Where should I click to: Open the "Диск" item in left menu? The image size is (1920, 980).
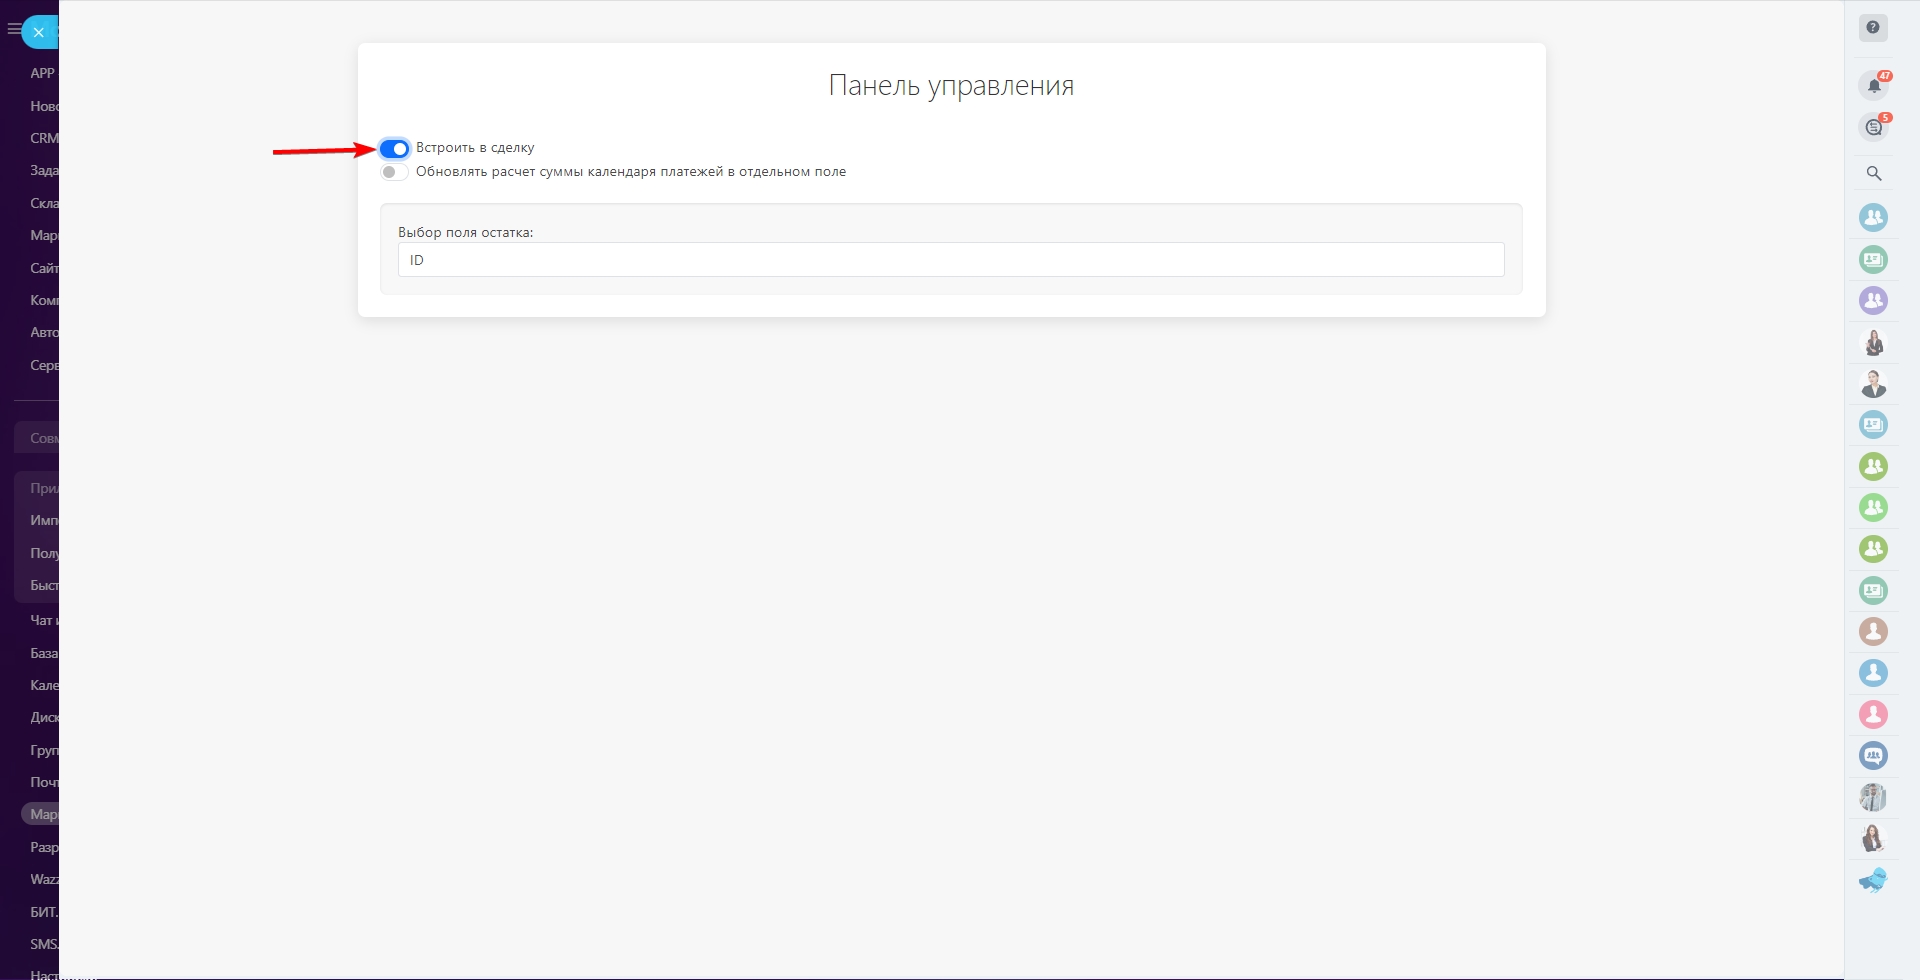tap(44, 717)
